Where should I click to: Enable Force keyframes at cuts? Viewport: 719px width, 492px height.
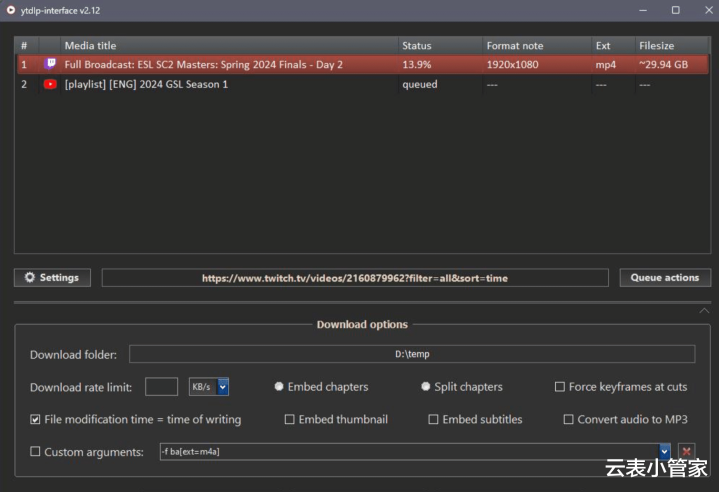click(560, 387)
